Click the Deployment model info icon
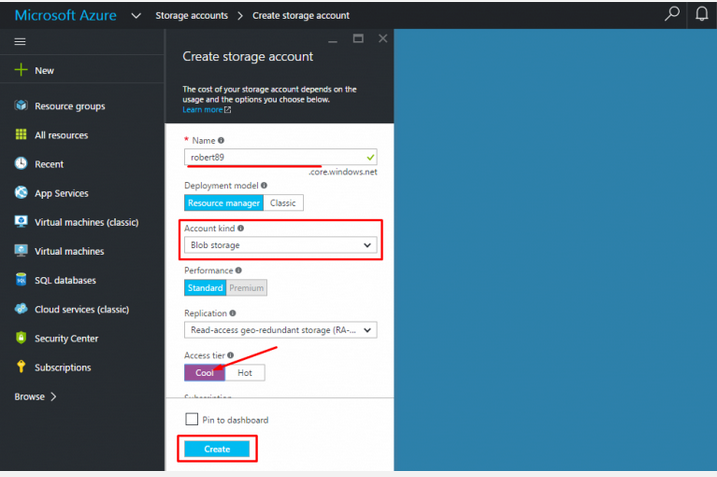This screenshot has width=717, height=477. [x=264, y=185]
